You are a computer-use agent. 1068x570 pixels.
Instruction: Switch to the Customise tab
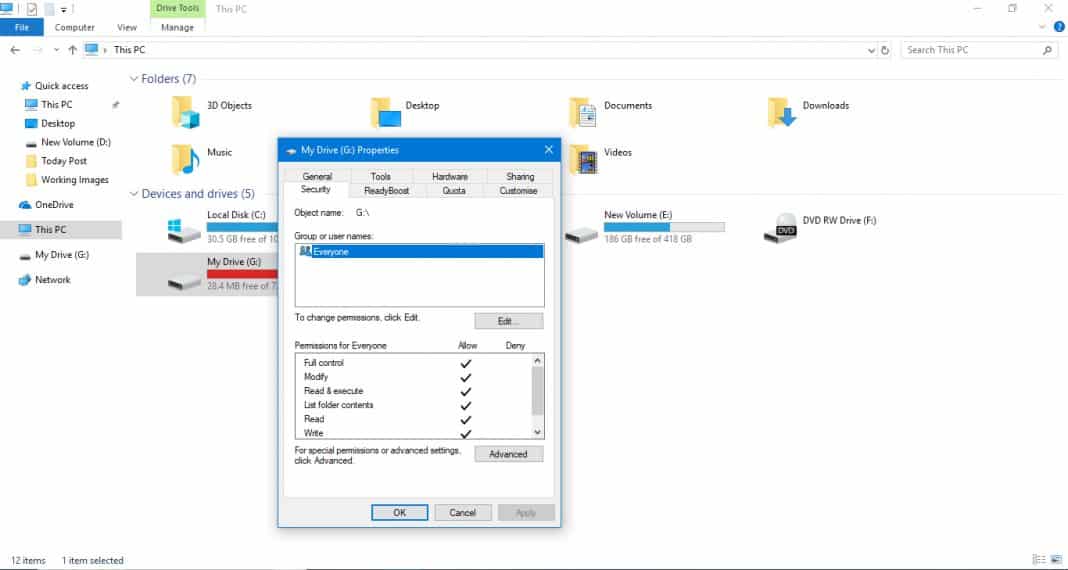click(x=518, y=191)
